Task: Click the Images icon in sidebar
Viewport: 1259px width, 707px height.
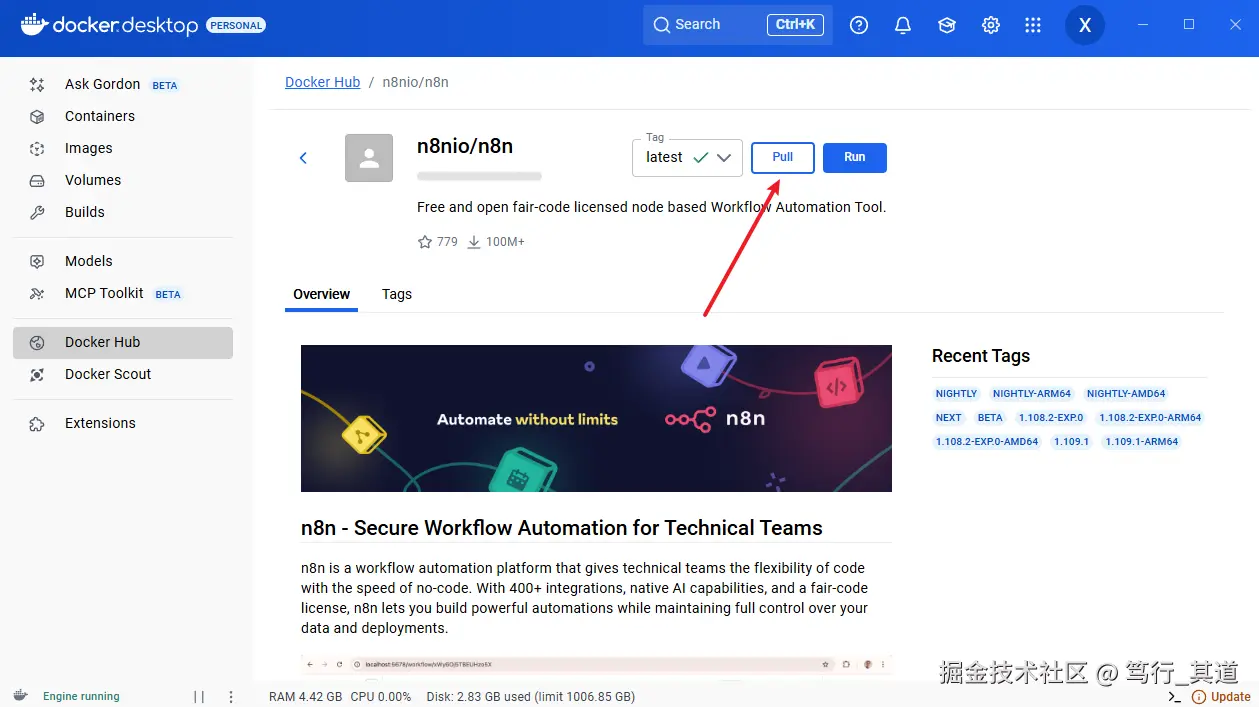Action: 37,148
